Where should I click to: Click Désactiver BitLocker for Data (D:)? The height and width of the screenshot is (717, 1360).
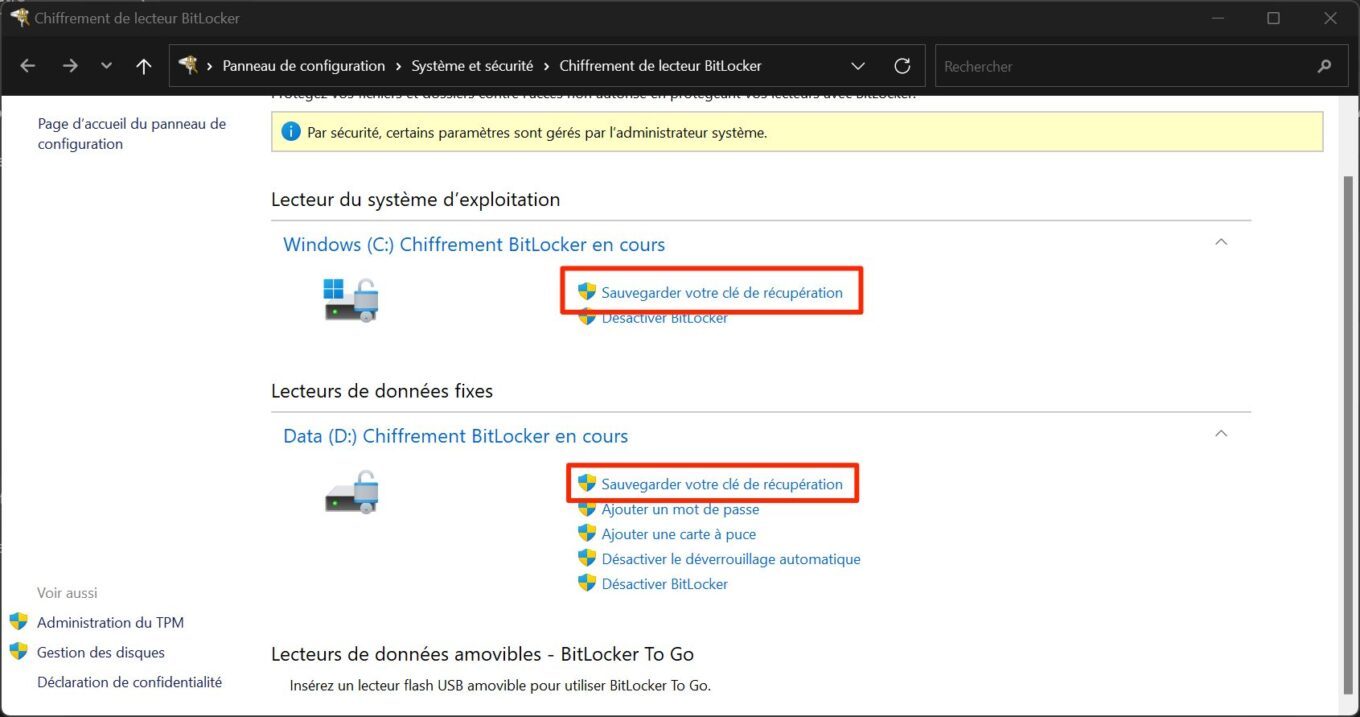tap(665, 584)
